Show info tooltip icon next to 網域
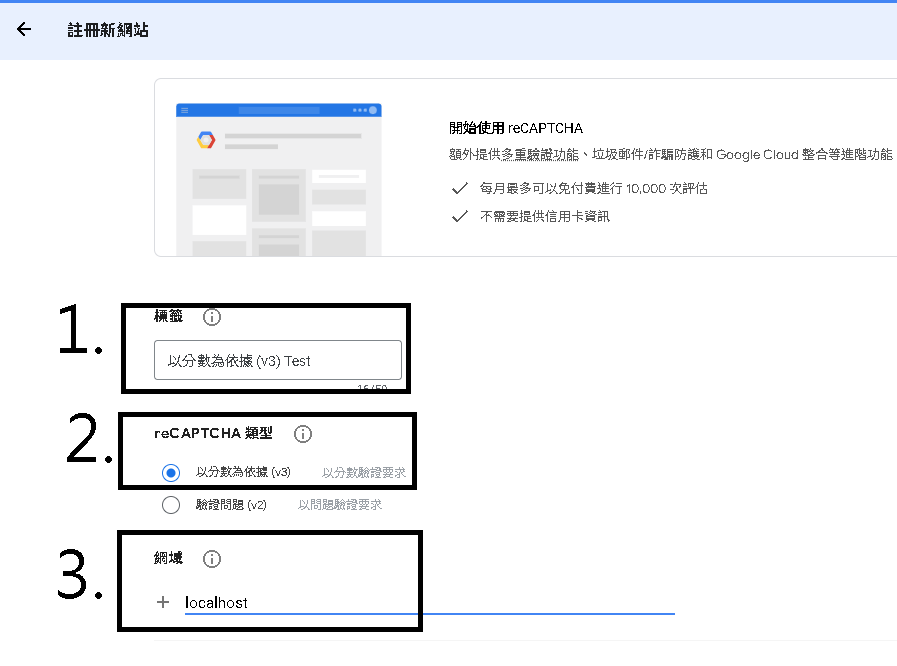 pyautogui.click(x=212, y=559)
